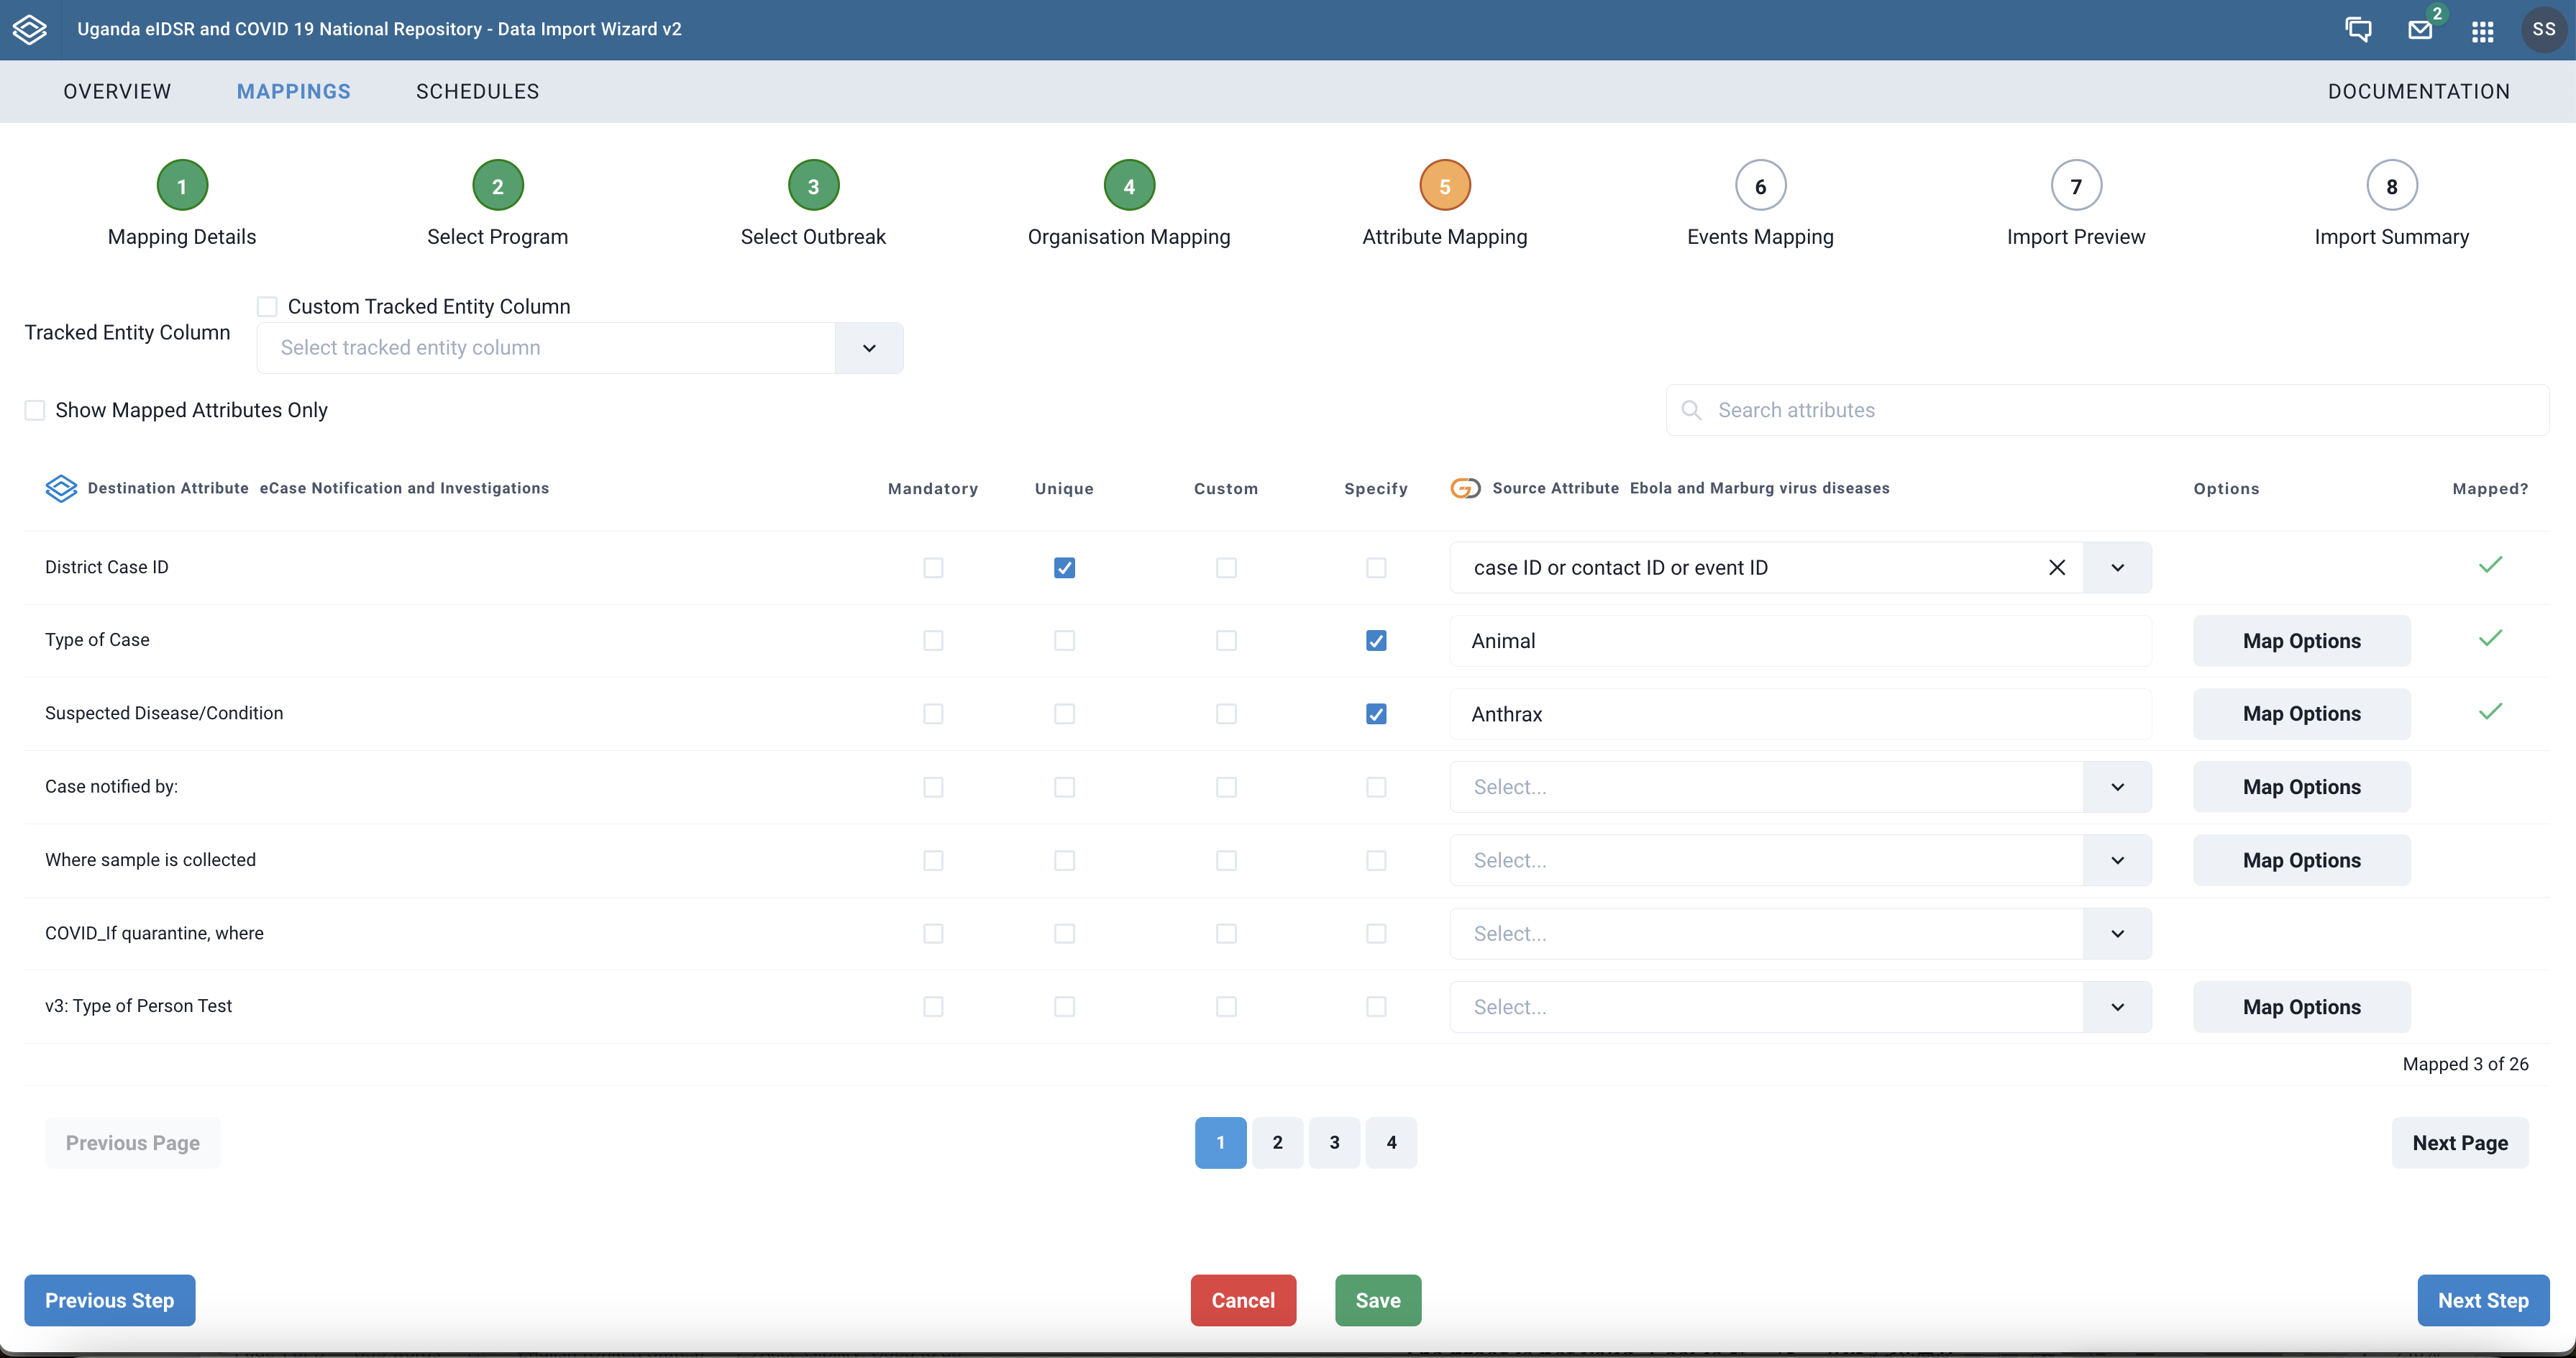This screenshot has width=2576, height=1358.
Task: Toggle Custom Tracked Entity Column checkbox
Action: 267,307
